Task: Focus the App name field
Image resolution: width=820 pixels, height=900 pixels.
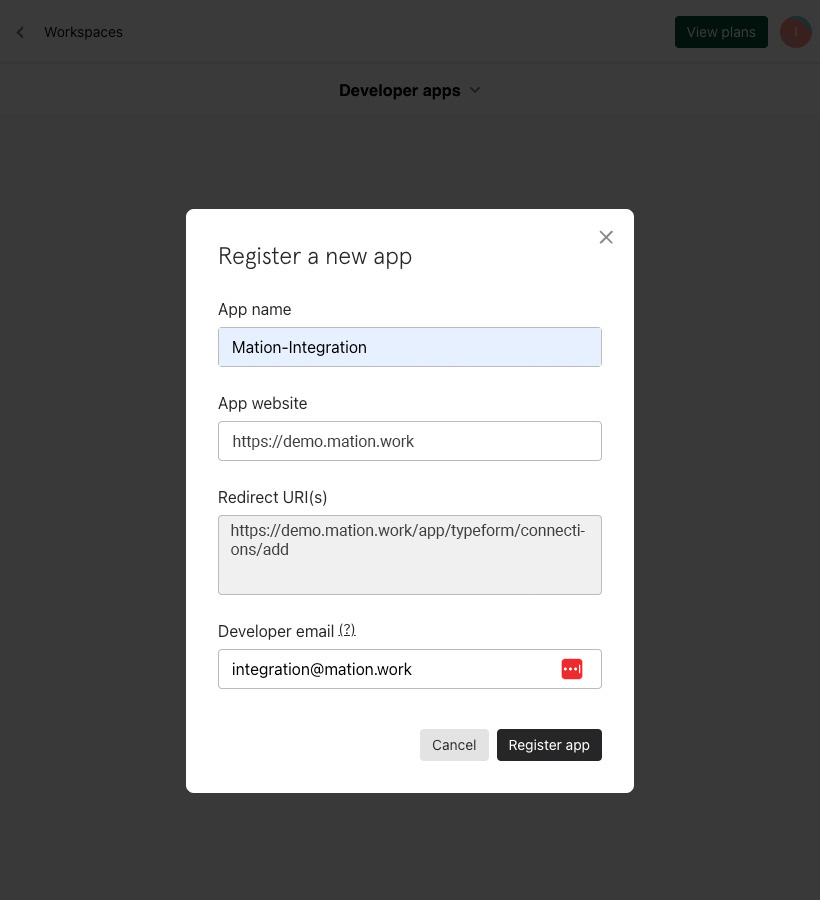Action: [410, 347]
